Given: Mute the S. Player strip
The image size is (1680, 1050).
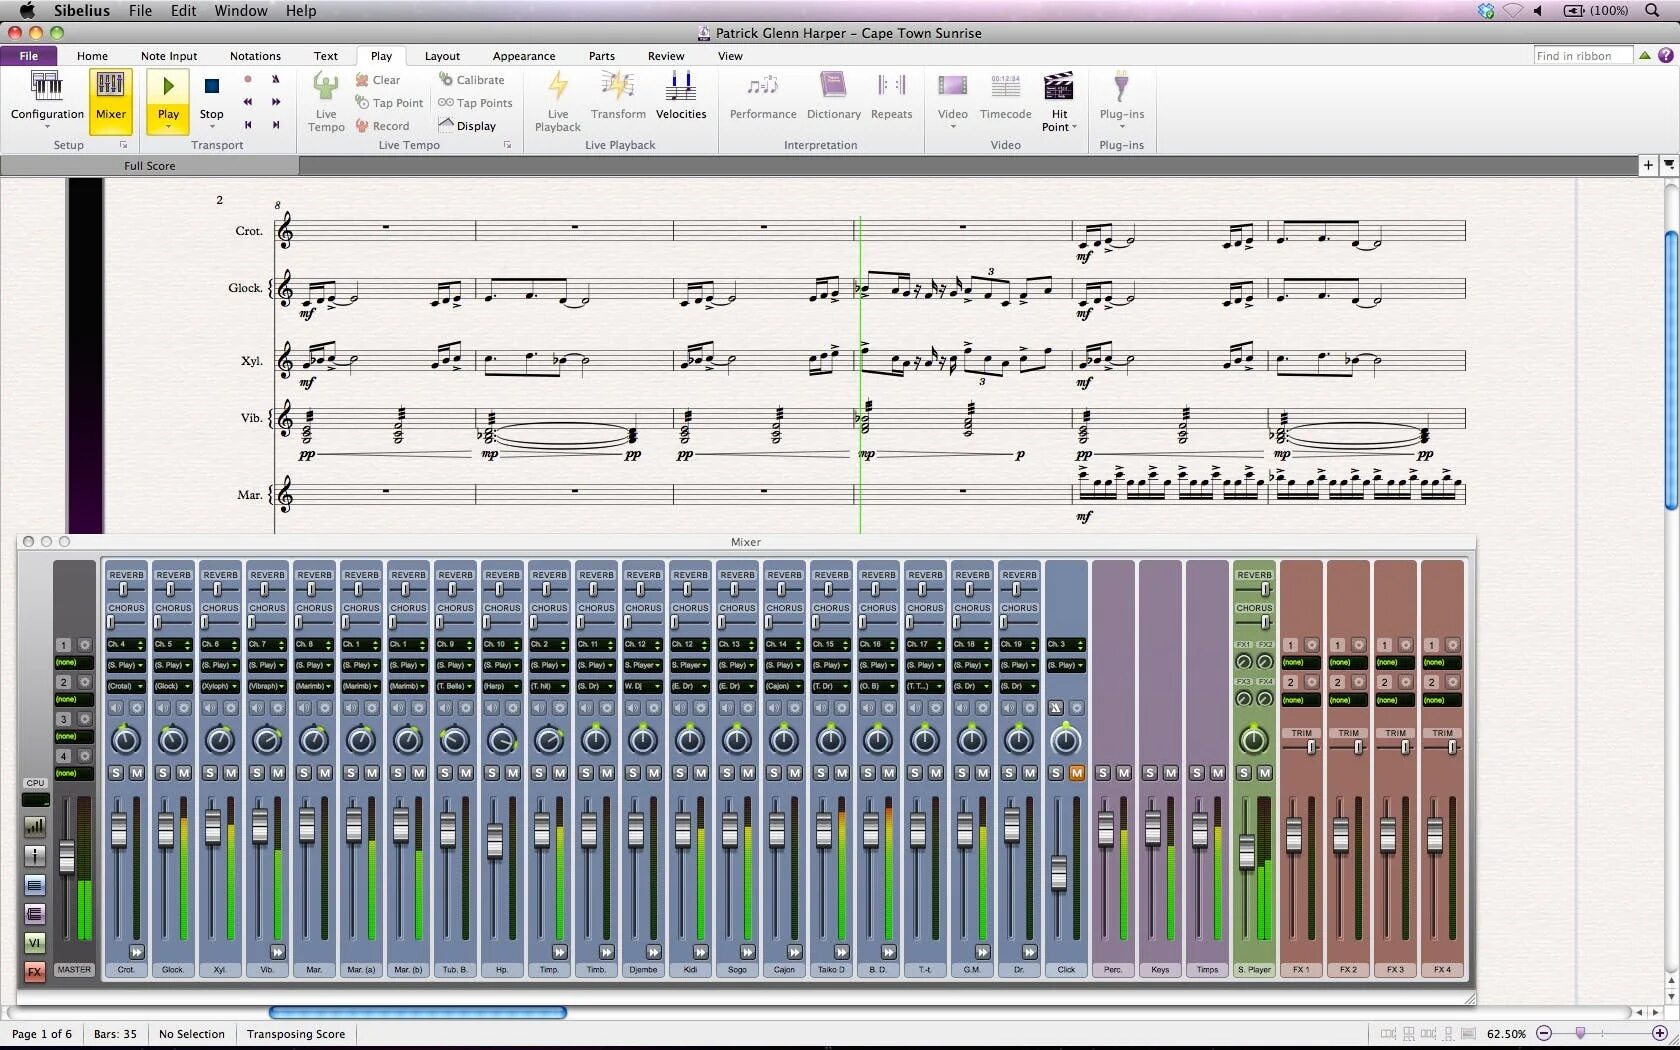Looking at the screenshot, I should 1265,772.
